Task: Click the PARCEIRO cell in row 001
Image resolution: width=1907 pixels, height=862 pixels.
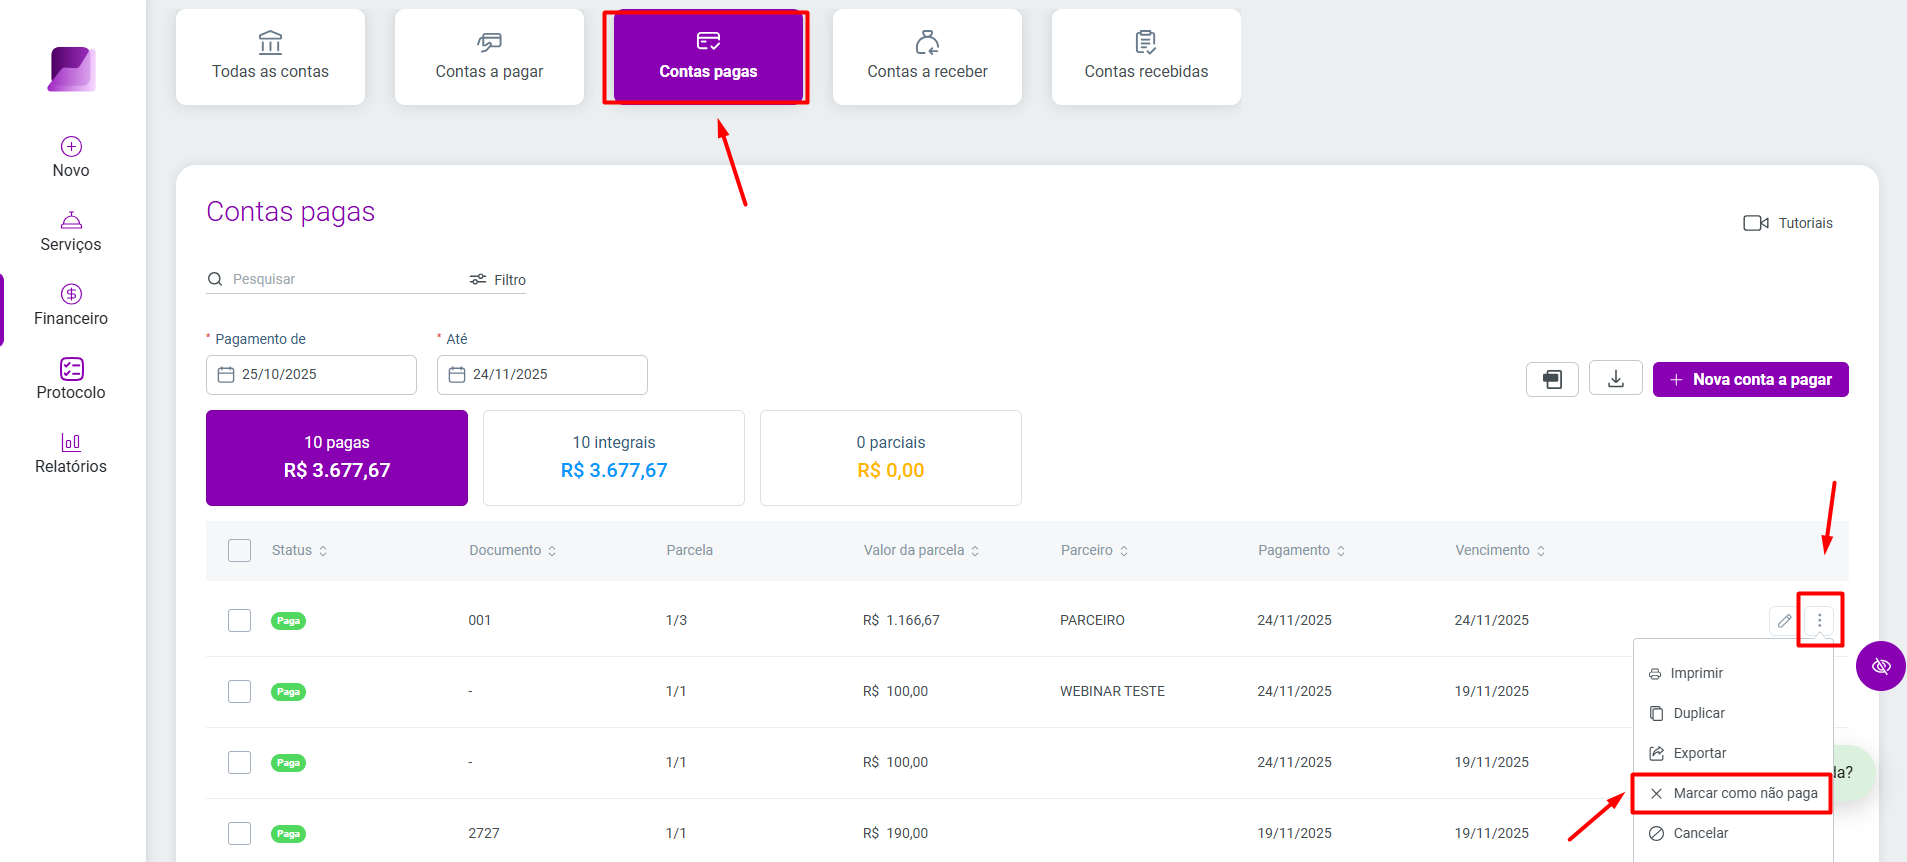Action: tap(1092, 620)
